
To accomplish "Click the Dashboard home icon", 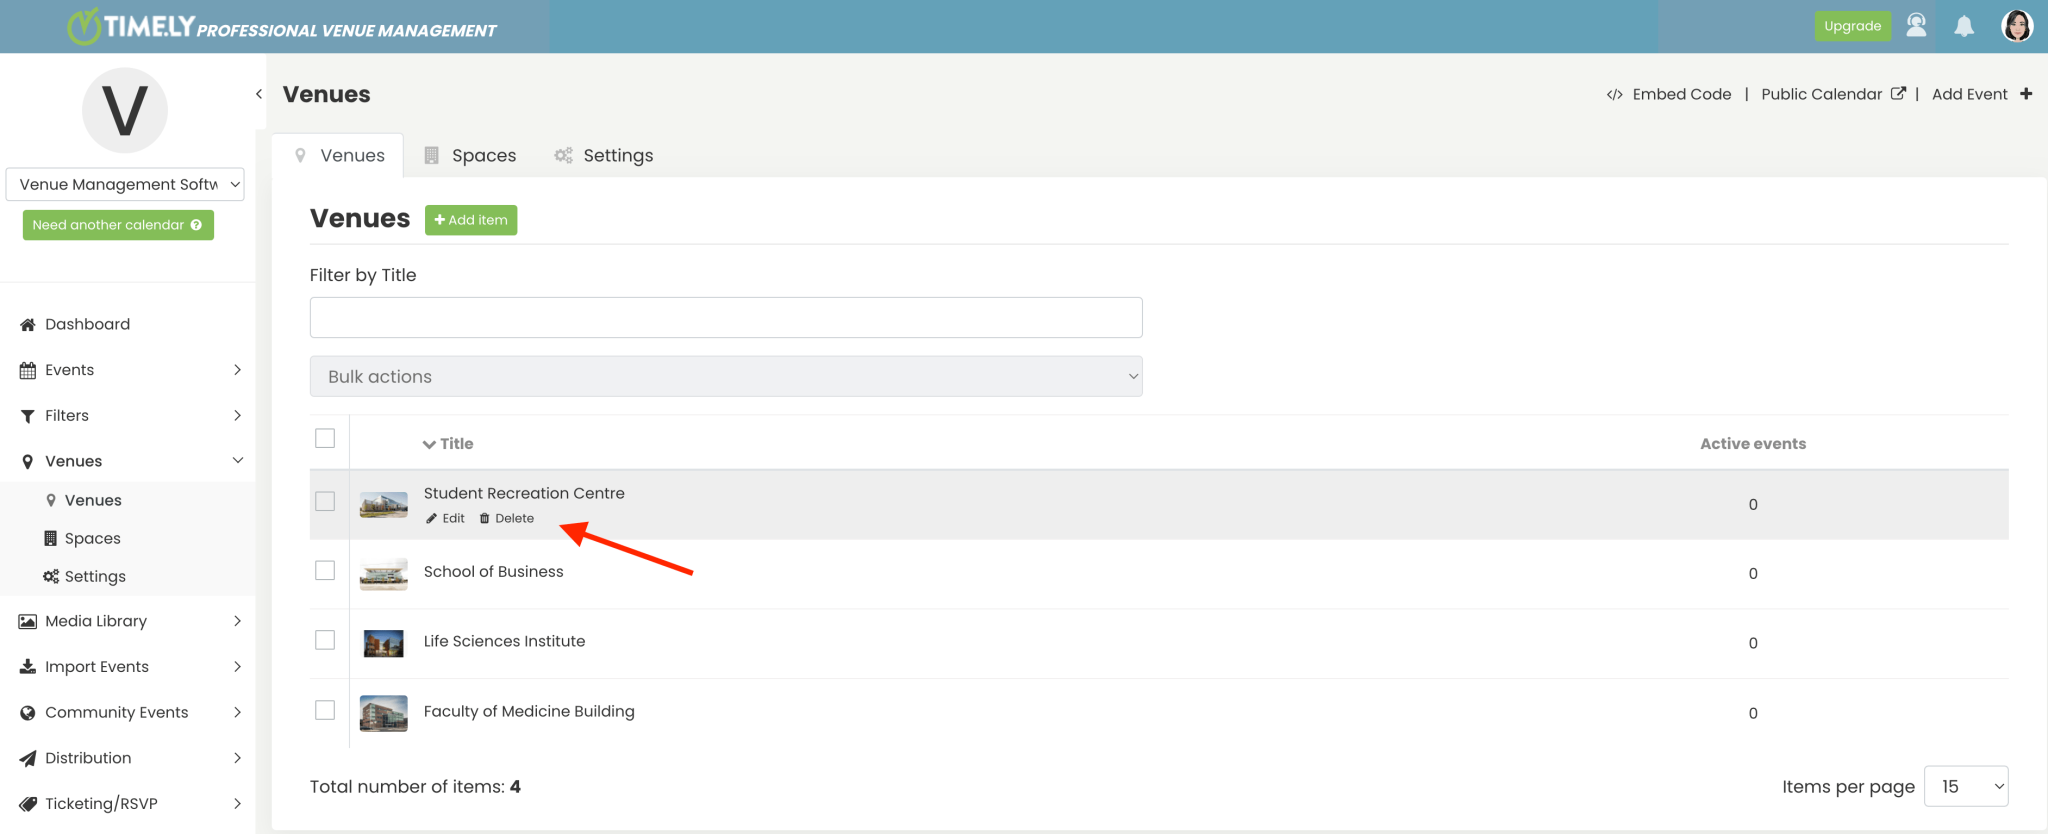I will [x=27, y=325].
